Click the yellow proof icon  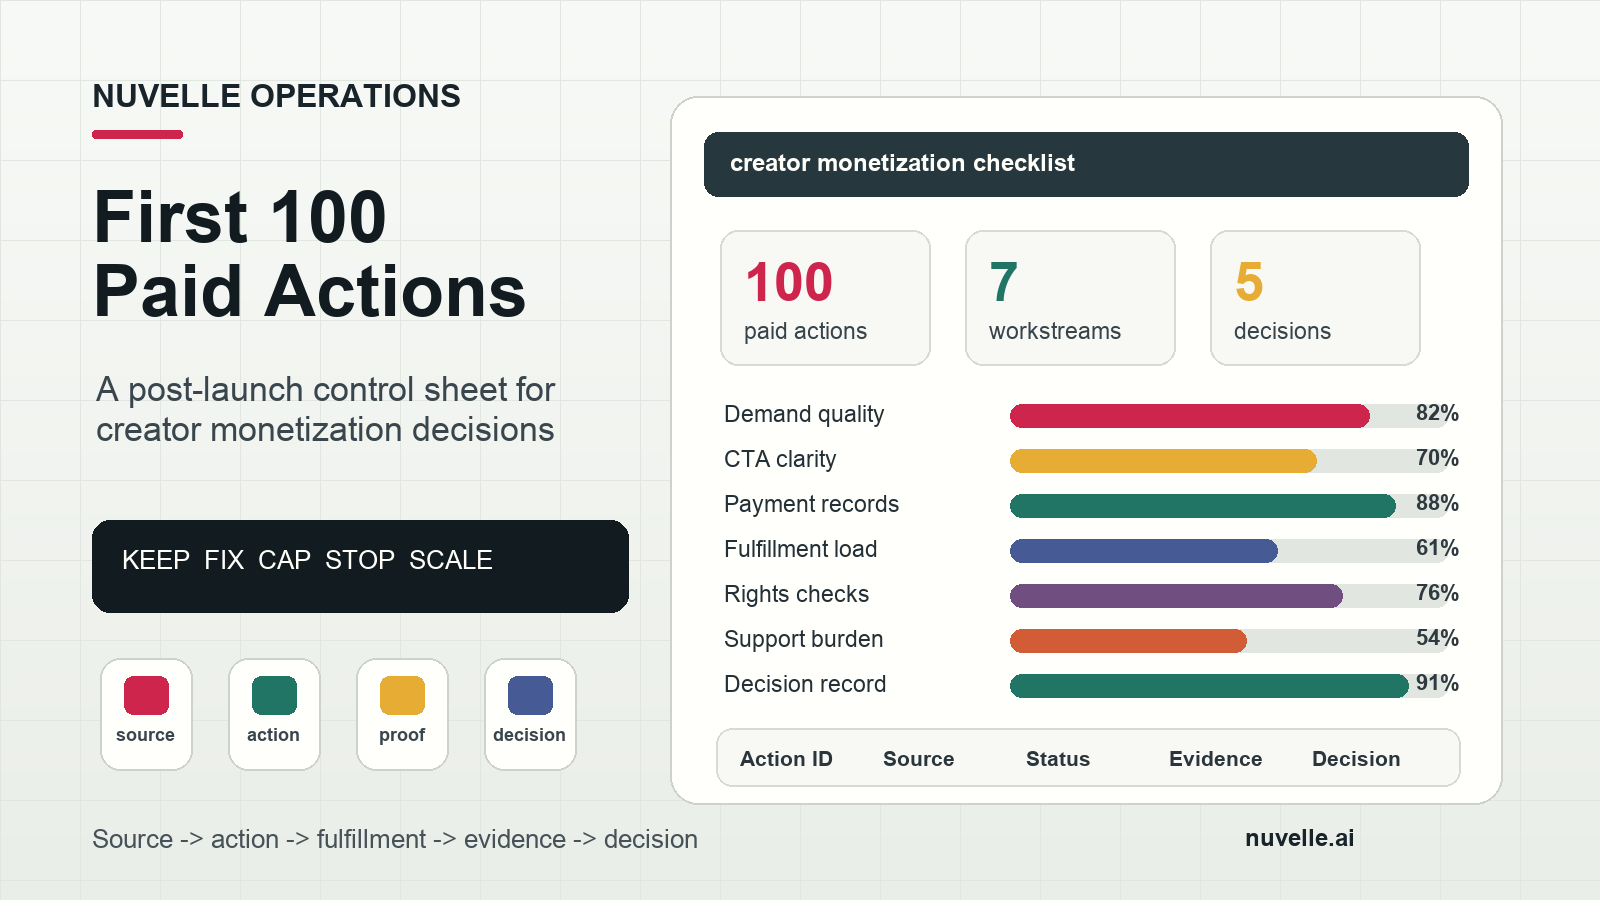tap(402, 695)
